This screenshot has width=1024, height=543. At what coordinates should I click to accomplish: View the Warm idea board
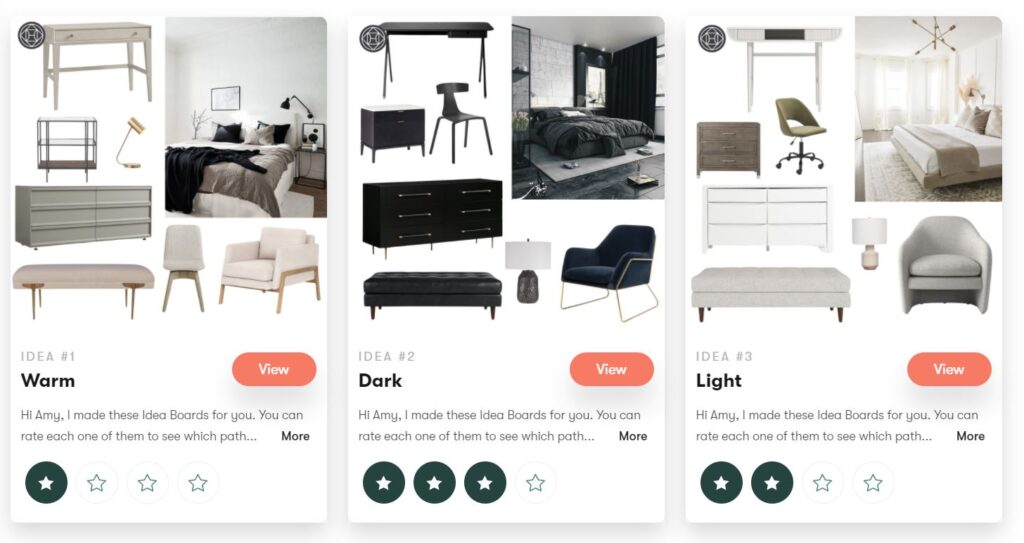point(274,369)
